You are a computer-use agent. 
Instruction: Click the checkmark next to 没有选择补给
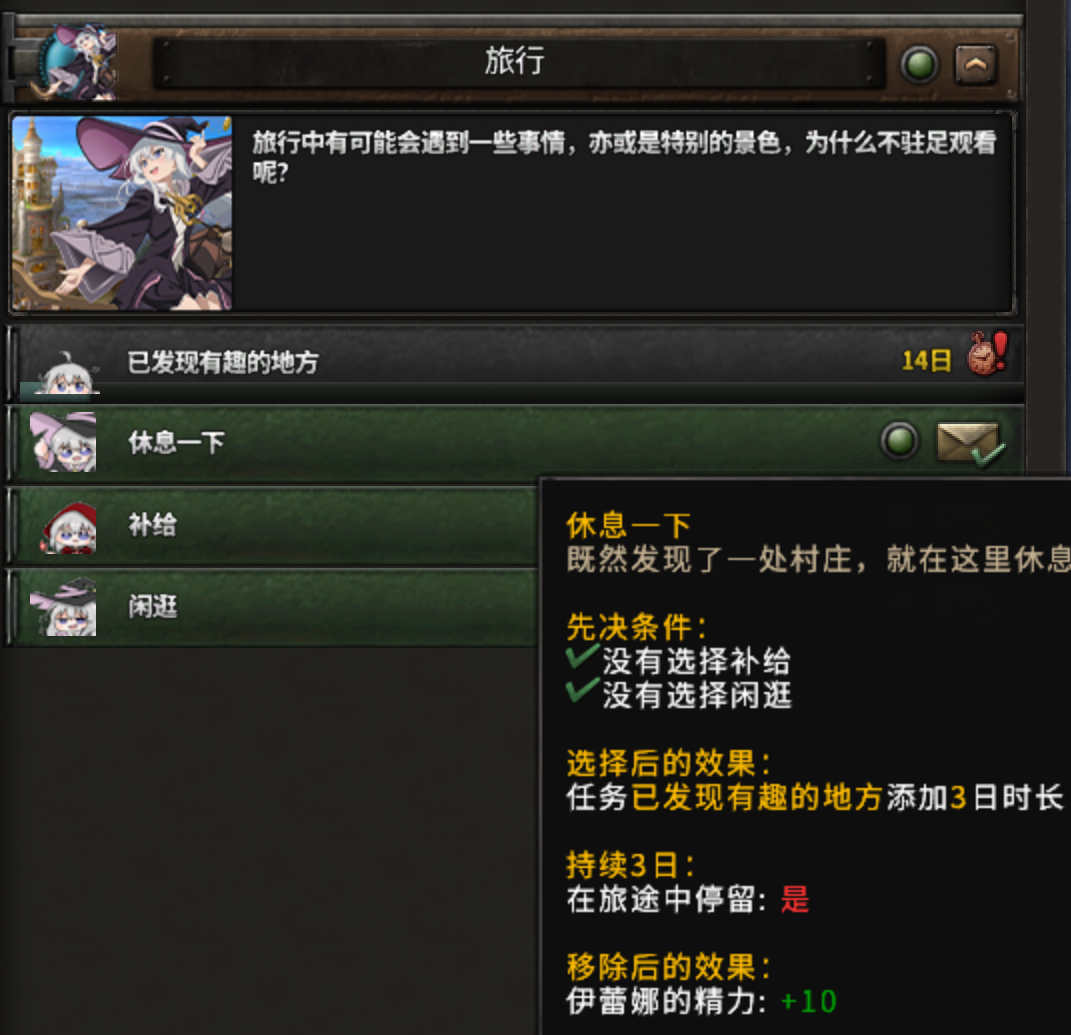click(x=582, y=657)
